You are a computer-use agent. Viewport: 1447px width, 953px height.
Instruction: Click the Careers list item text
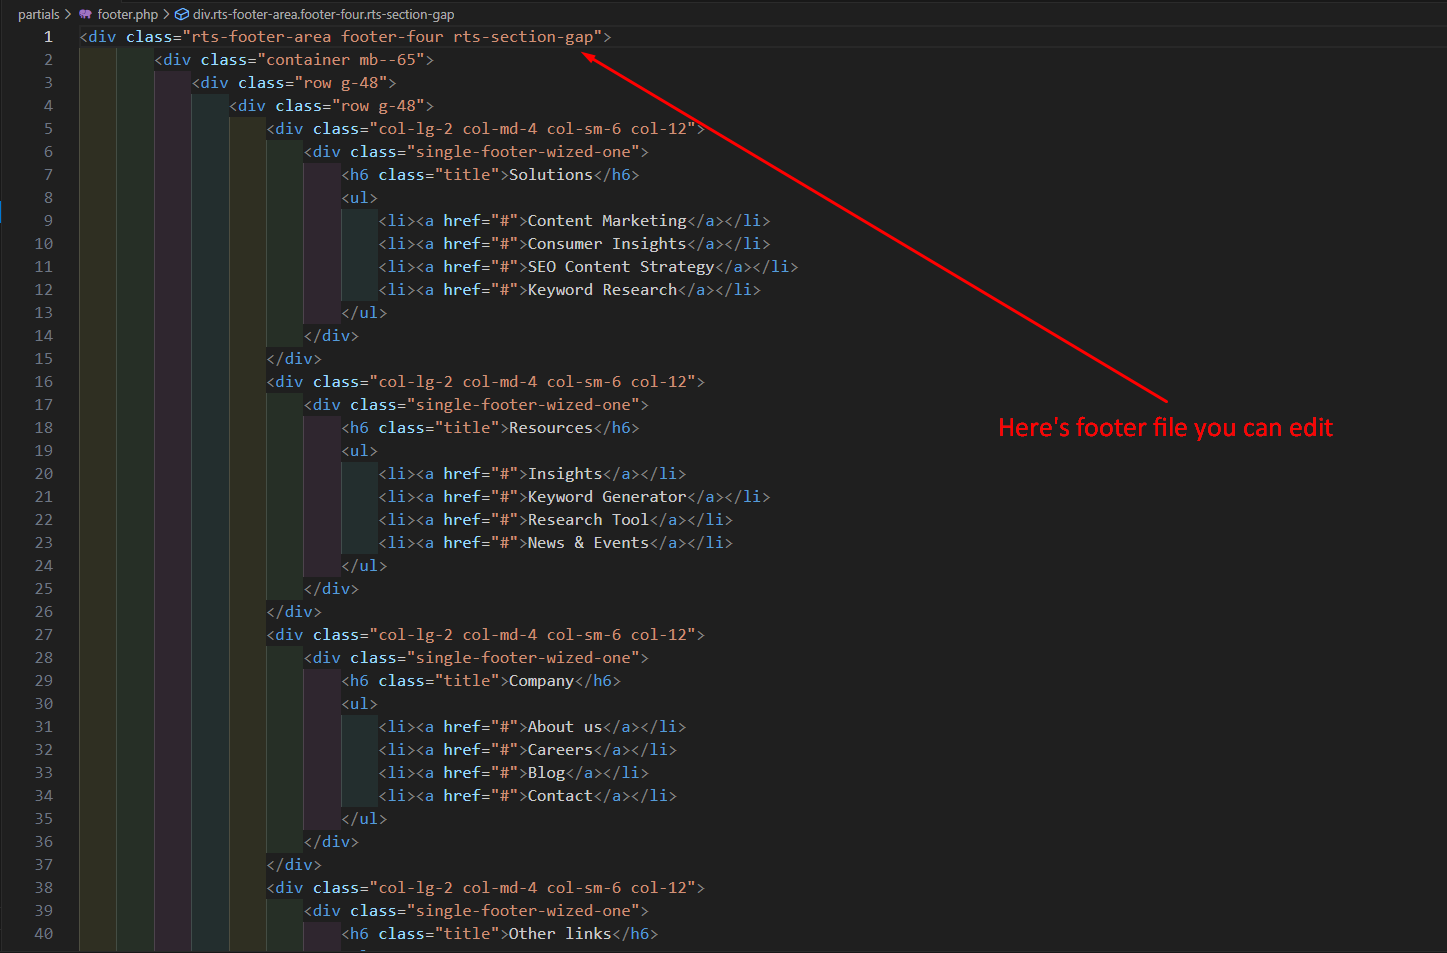[560, 750]
